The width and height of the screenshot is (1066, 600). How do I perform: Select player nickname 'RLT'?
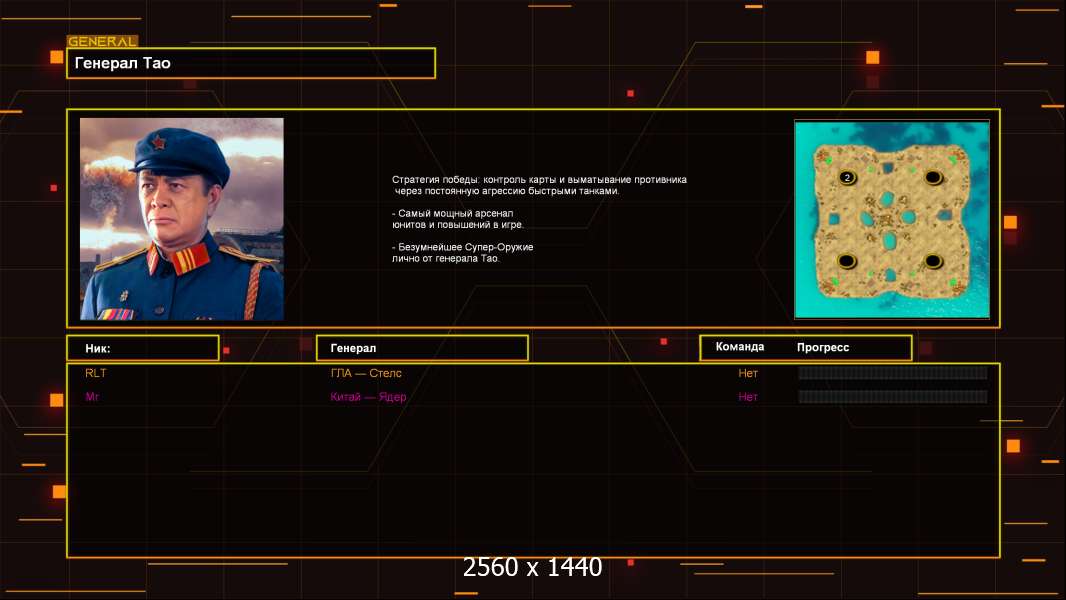click(x=96, y=373)
